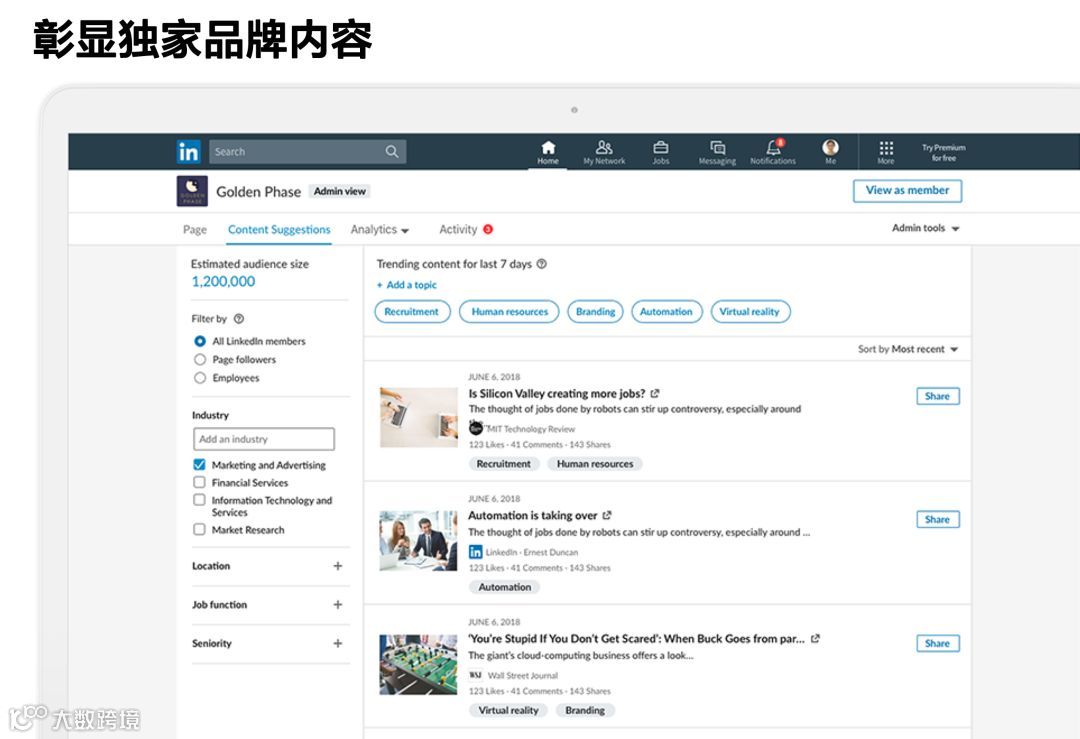Viewport: 1080px width, 739px height.
Task: Open external link icon for Silicon Valley article
Action: 655,394
